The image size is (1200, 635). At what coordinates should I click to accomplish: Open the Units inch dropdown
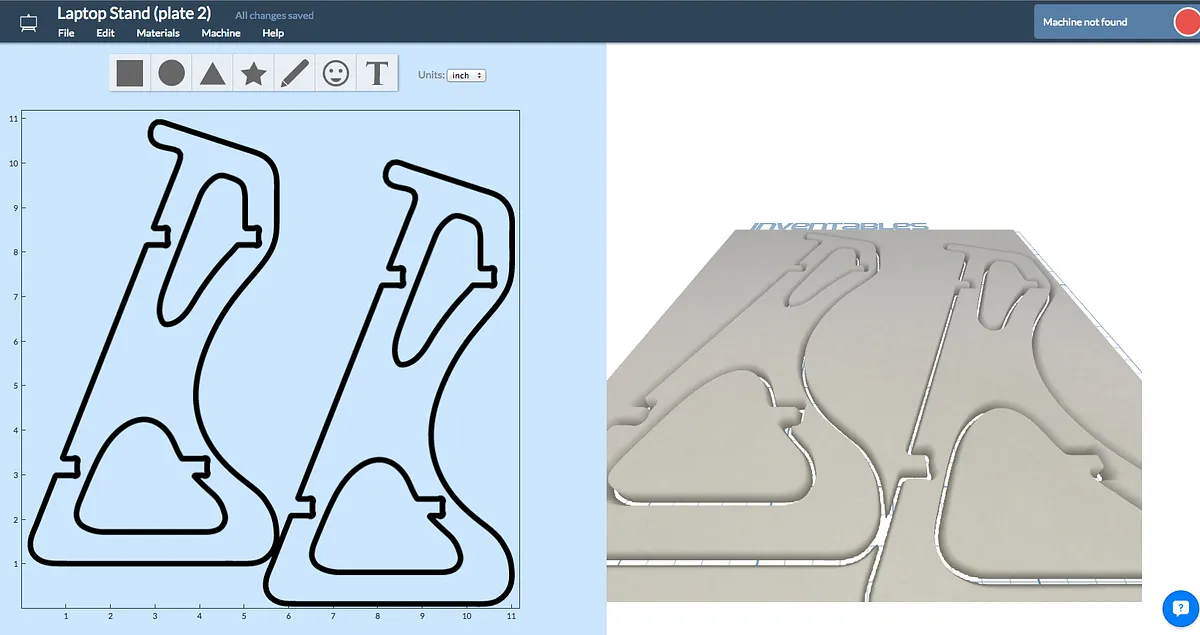coord(467,75)
